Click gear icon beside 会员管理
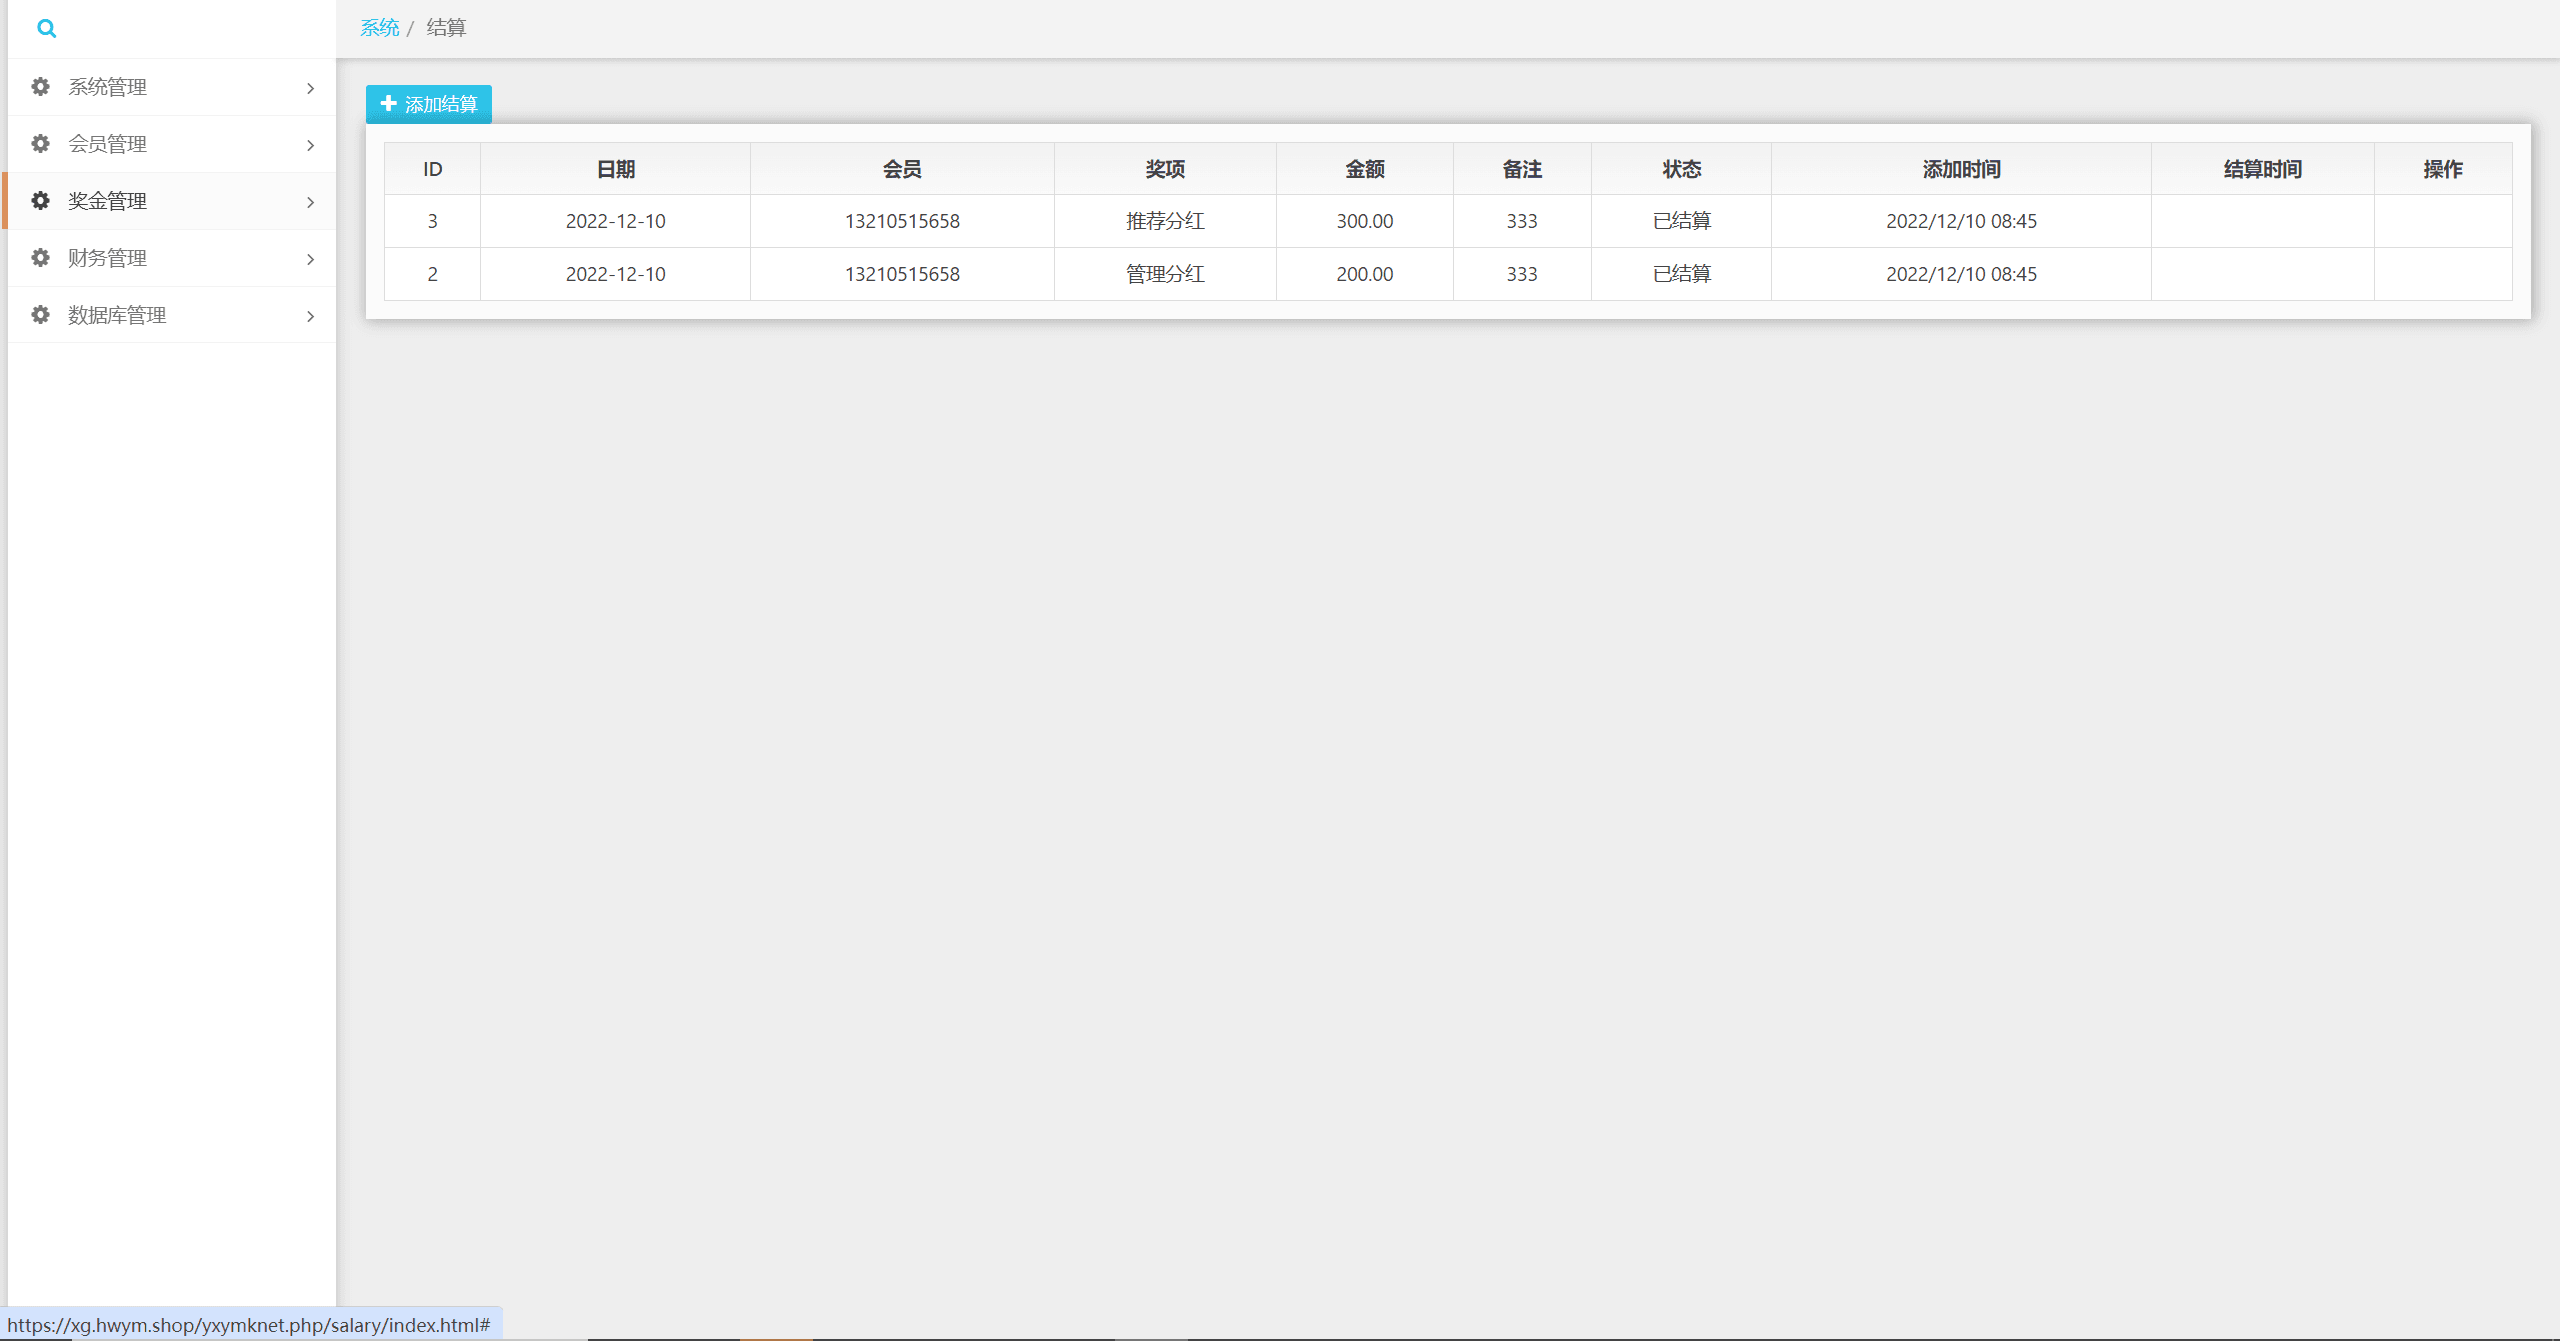 tap(40, 144)
